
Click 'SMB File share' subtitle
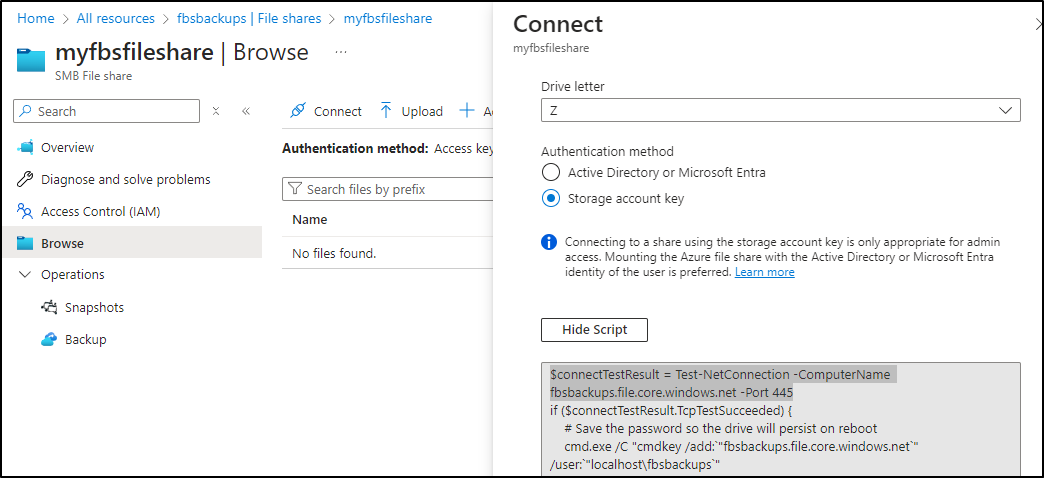coord(93,76)
